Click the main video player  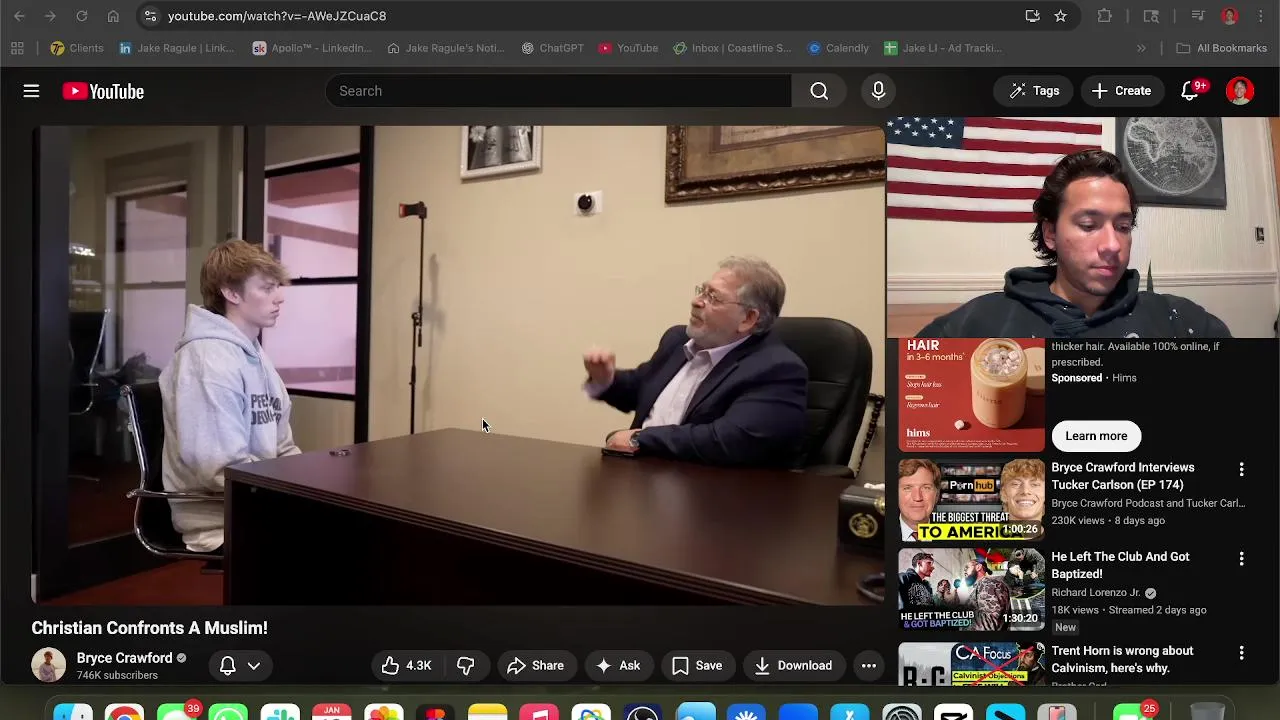click(x=458, y=365)
